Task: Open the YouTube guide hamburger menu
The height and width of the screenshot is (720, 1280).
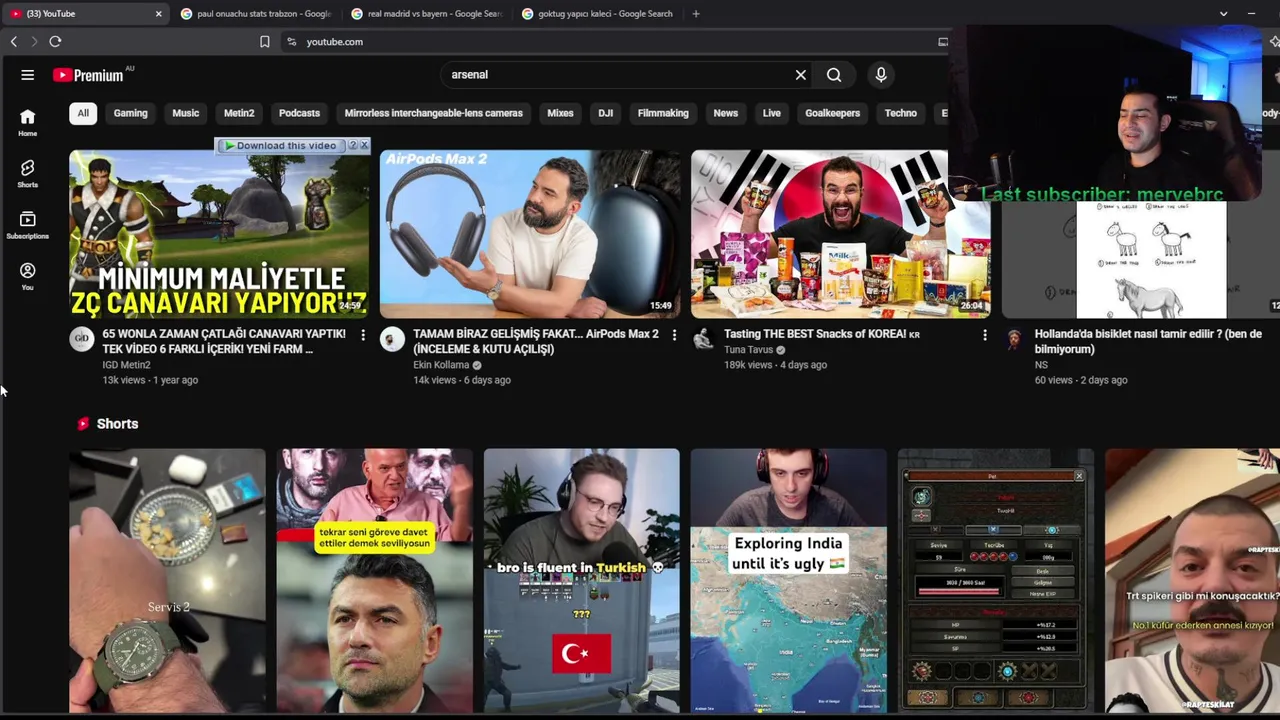Action: tap(28, 75)
